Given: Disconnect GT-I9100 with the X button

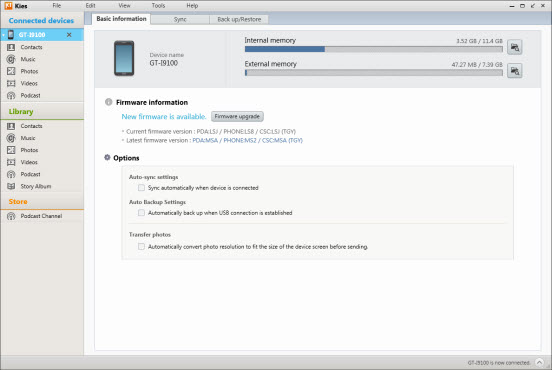Looking at the screenshot, I should click(69, 35).
